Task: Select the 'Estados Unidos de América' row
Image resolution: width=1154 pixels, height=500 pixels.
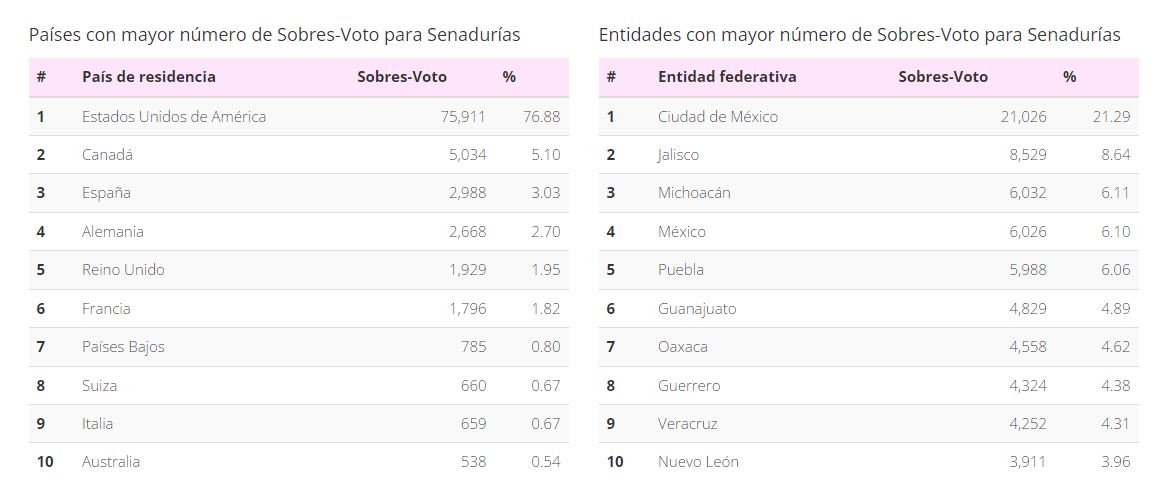Action: [174, 117]
